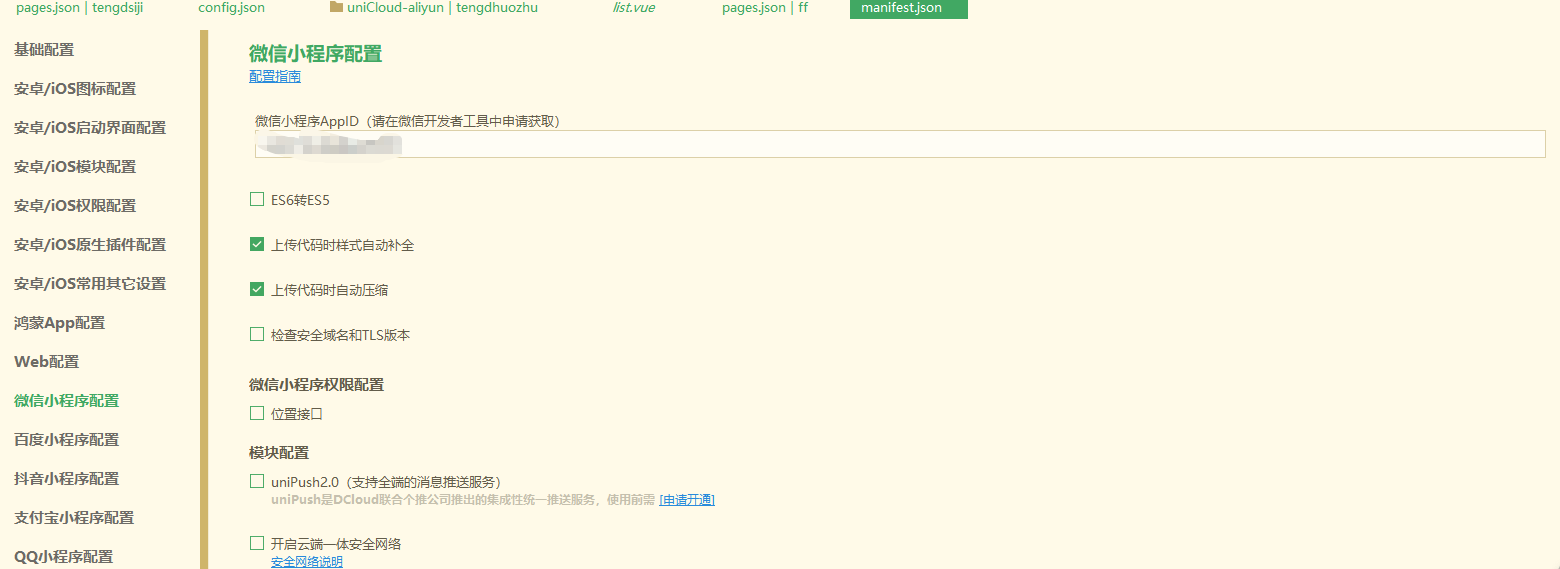Image resolution: width=1560 pixels, height=569 pixels.
Task: Enable uniPush2.0 module checkbox
Action: pyautogui.click(x=257, y=481)
